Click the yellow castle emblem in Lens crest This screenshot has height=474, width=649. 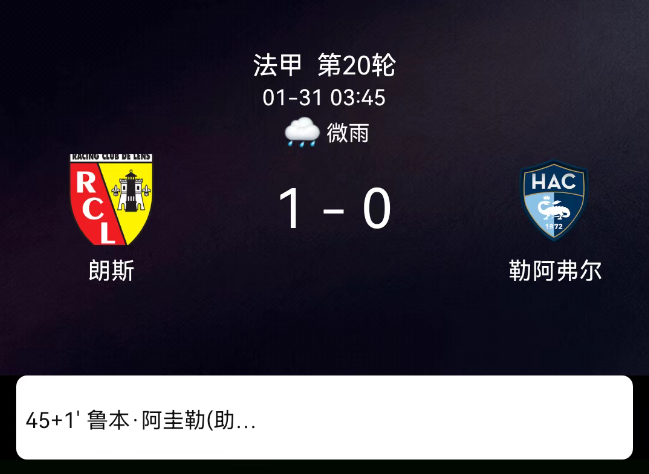click(x=131, y=191)
